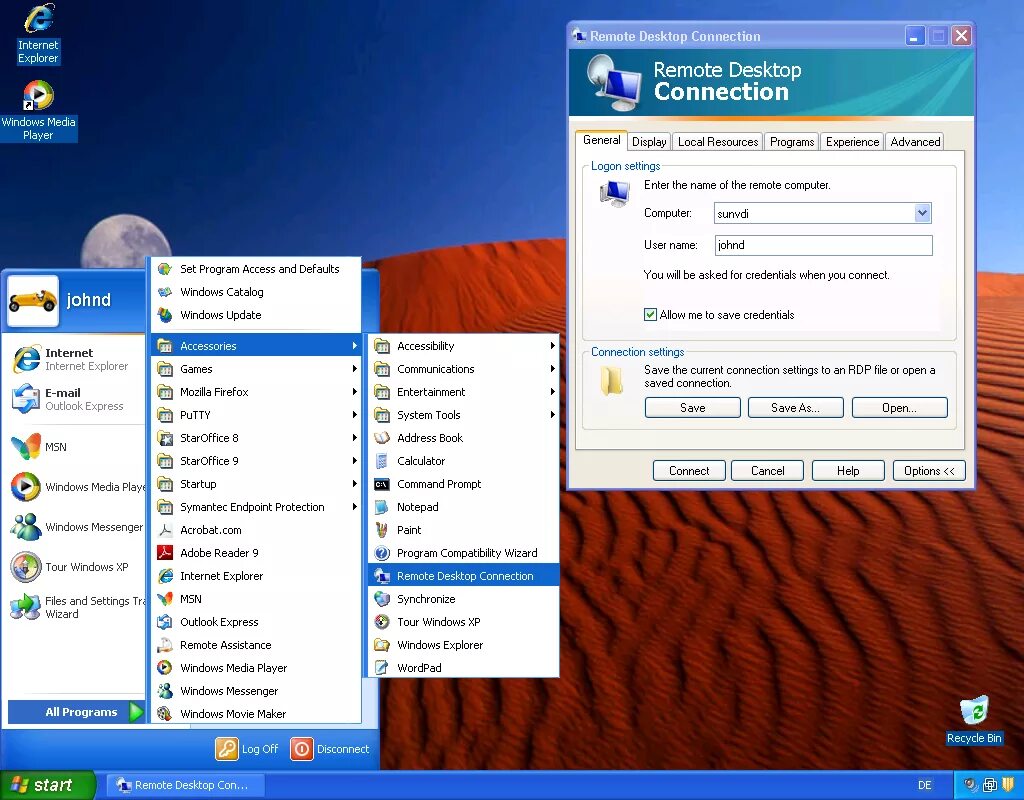Image resolution: width=1024 pixels, height=800 pixels.
Task: Click the Outlook Express E-mail icon
Action: (26, 399)
